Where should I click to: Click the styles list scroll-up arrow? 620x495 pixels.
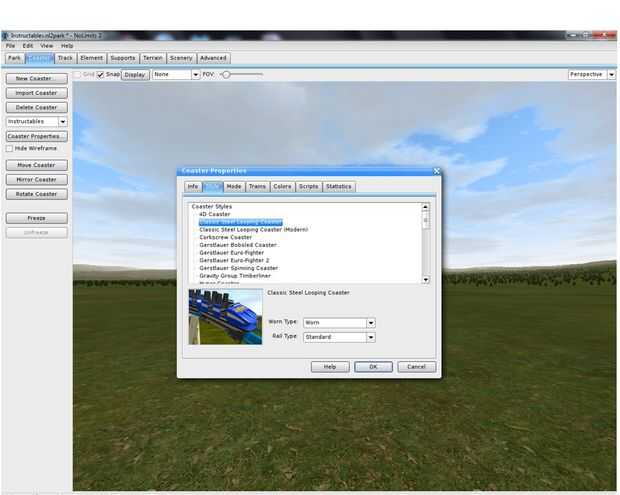[425, 207]
